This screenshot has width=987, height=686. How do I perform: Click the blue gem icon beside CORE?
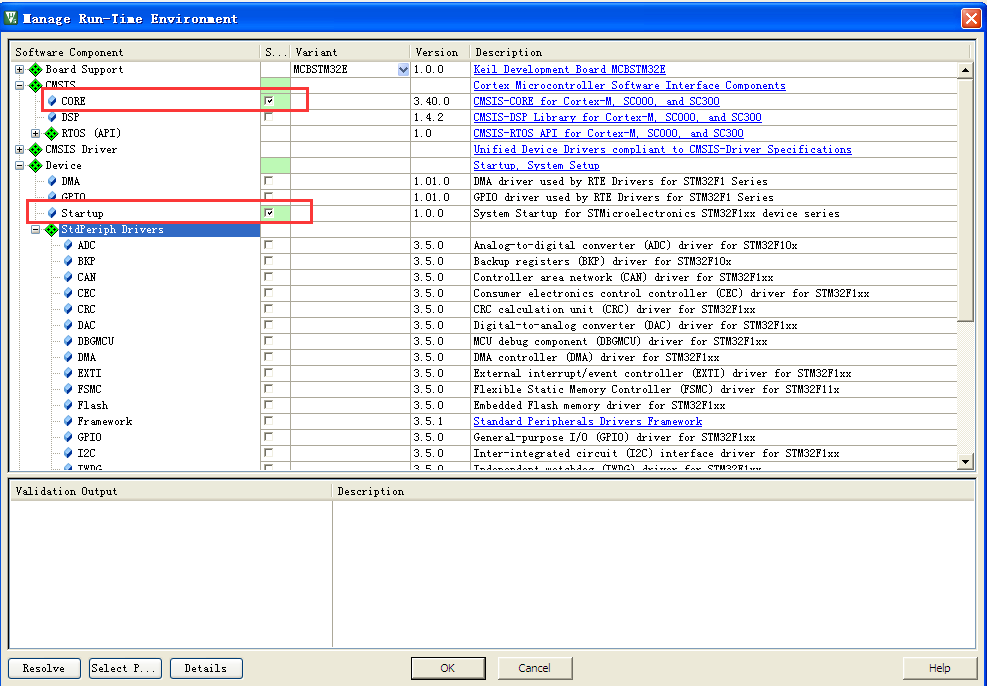[52, 101]
